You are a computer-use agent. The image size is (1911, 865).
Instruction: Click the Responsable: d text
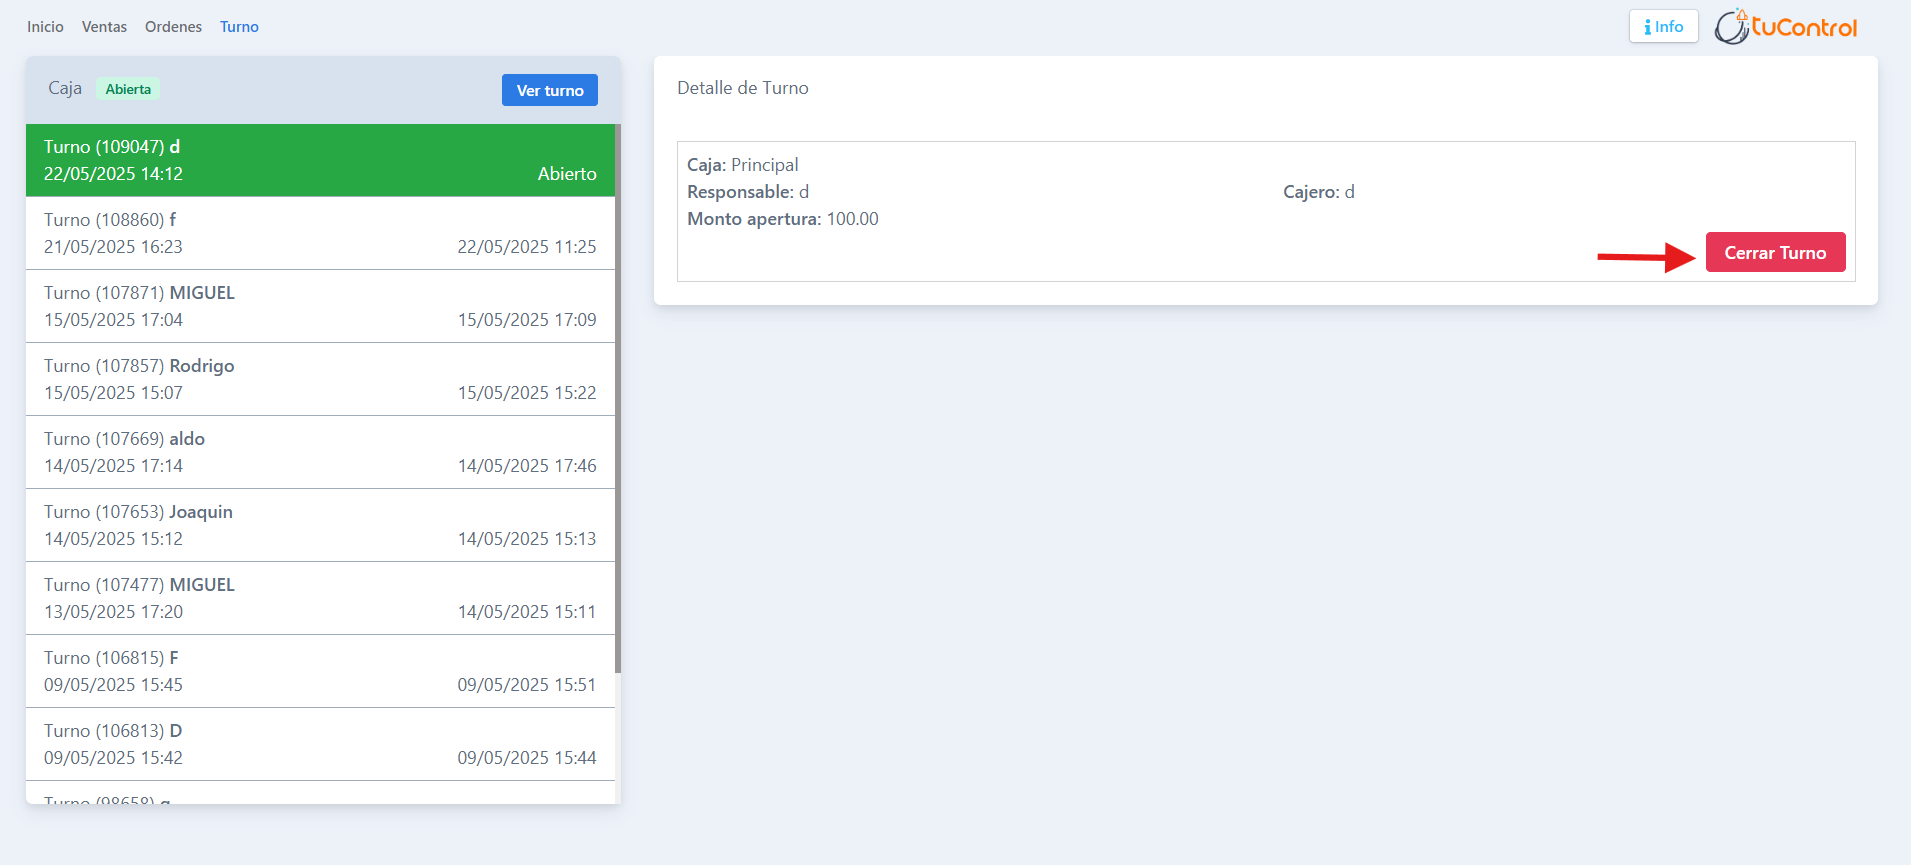coord(748,192)
